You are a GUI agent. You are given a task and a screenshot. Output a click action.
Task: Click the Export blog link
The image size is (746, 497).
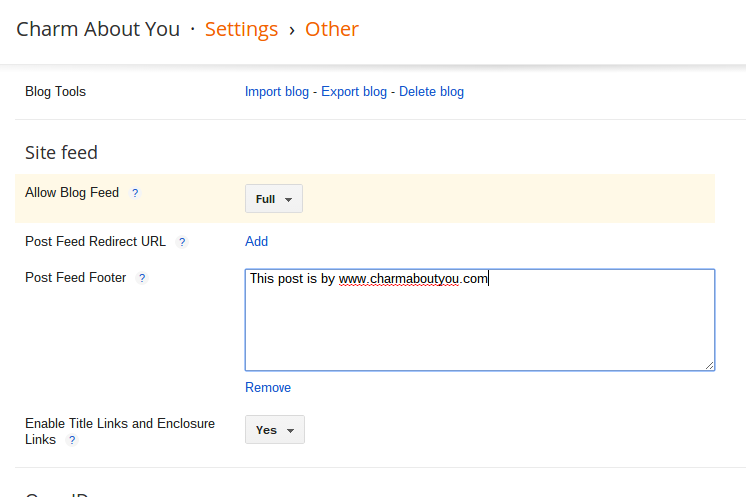[x=354, y=92]
